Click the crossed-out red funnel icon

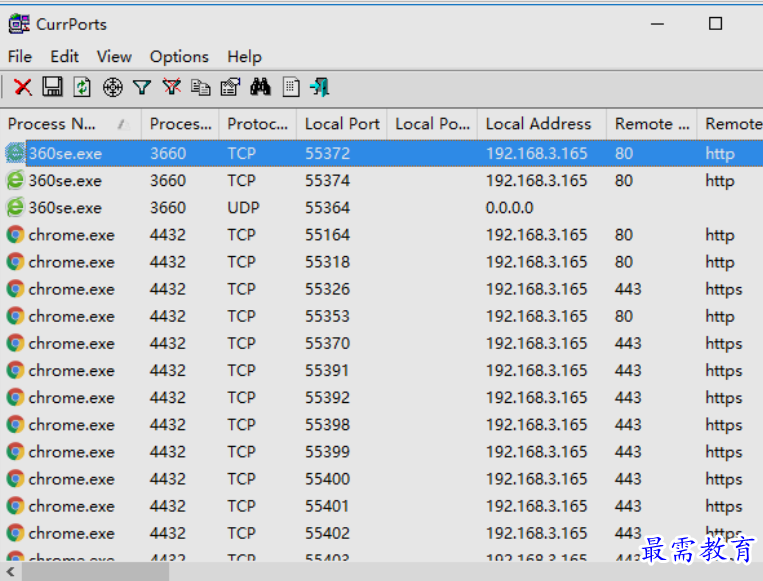(172, 87)
